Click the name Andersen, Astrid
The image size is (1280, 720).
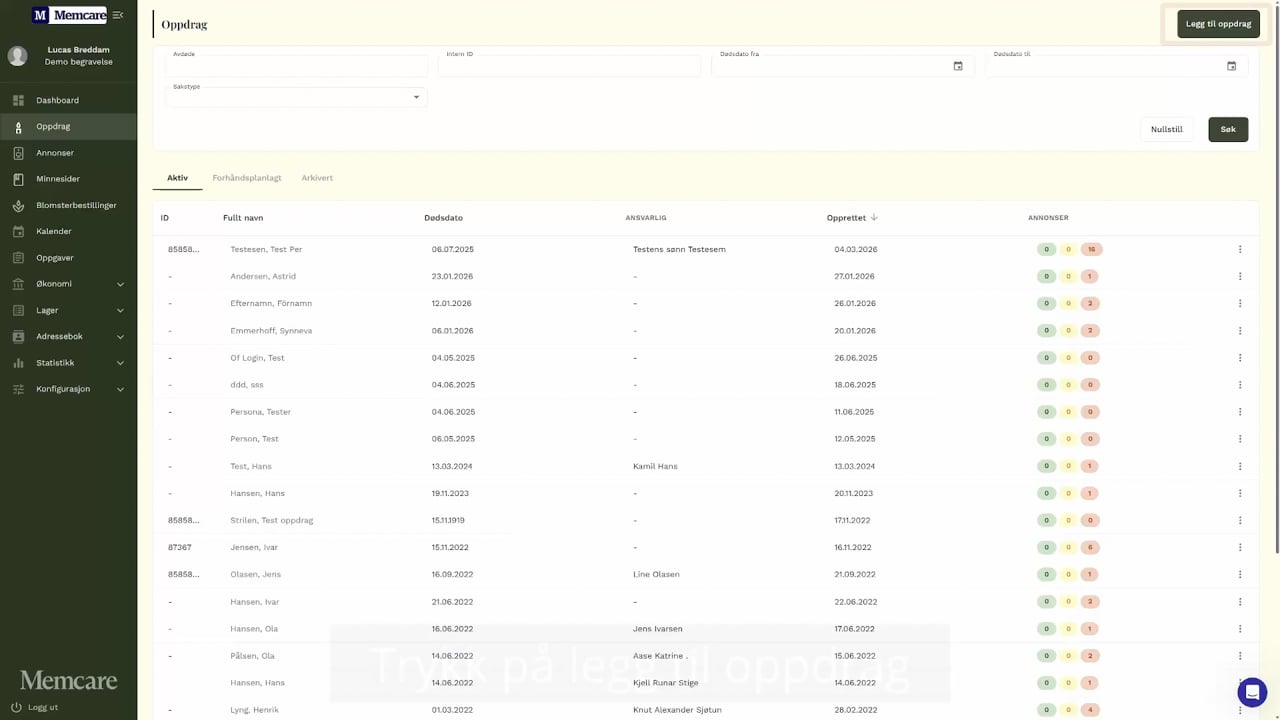click(263, 276)
